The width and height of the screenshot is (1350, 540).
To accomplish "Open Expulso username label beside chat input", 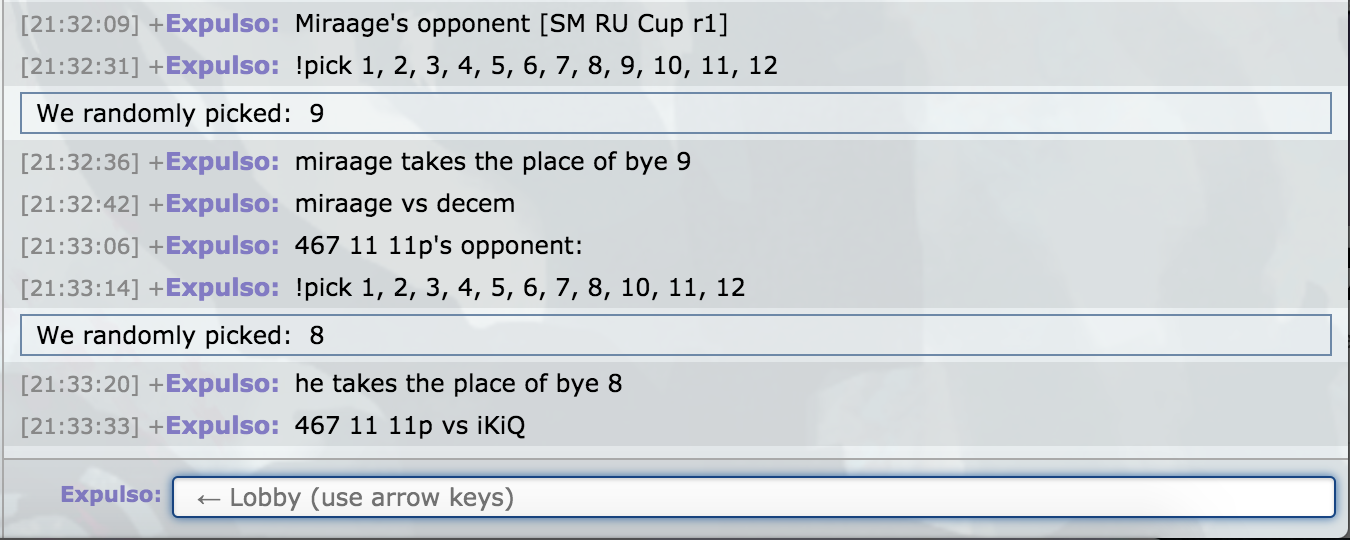I will click(111, 495).
